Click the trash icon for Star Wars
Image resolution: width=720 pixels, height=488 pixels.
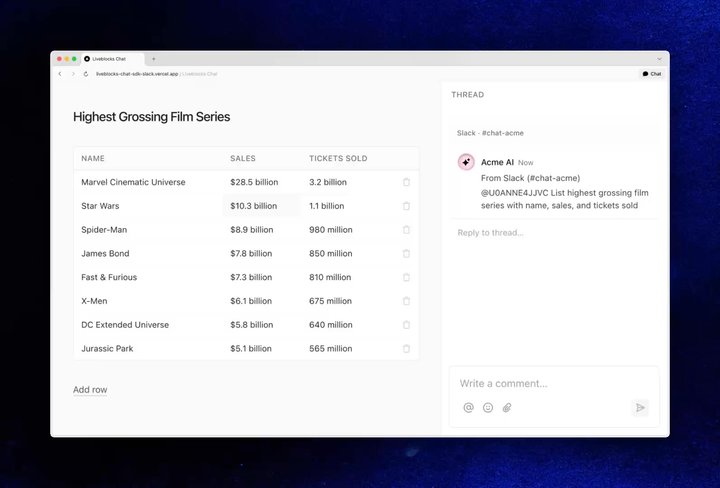coord(406,206)
